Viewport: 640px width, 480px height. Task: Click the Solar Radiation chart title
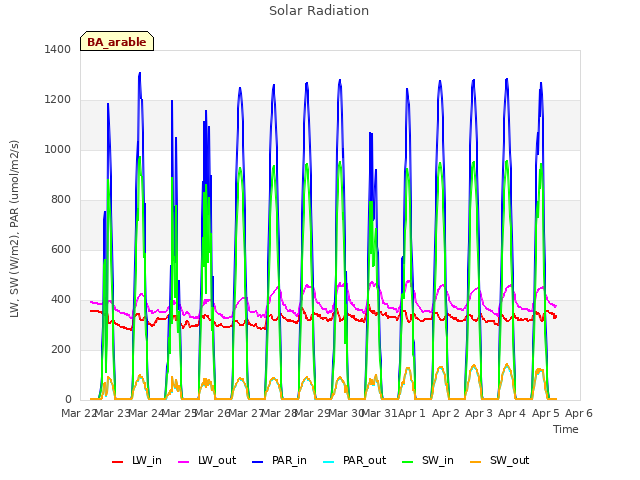point(319,11)
